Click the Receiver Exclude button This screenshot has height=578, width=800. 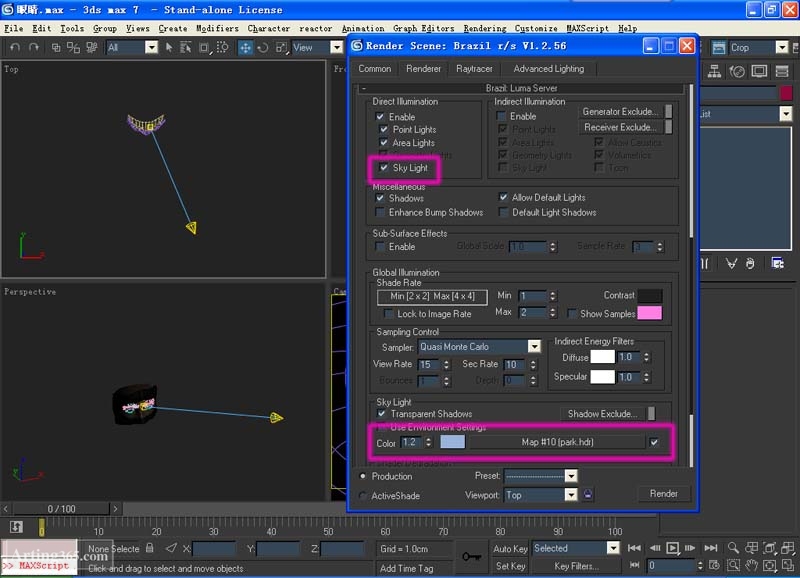point(620,127)
